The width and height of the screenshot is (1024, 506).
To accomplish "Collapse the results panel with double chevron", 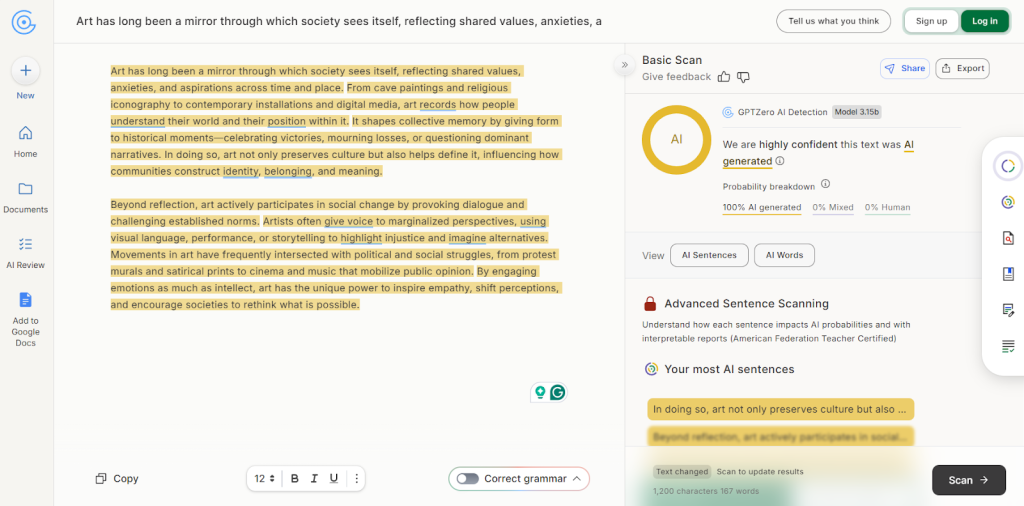I will tap(625, 65).
